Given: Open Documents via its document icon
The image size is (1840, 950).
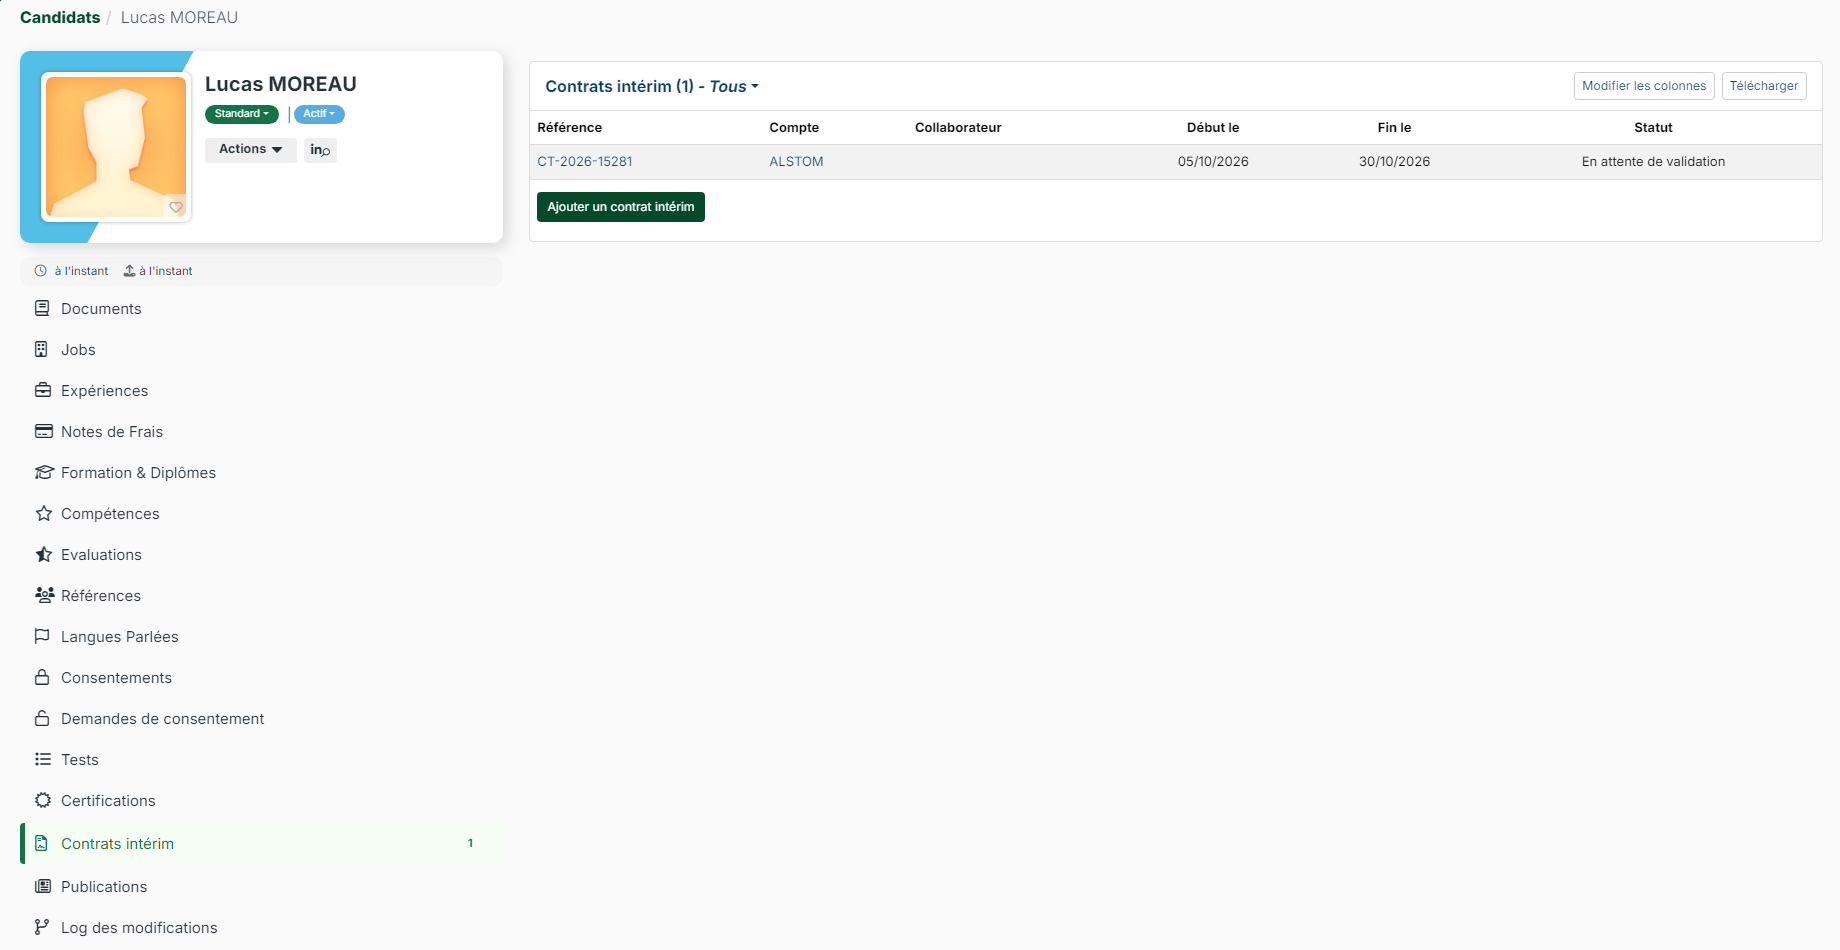Looking at the screenshot, I should (x=42, y=308).
